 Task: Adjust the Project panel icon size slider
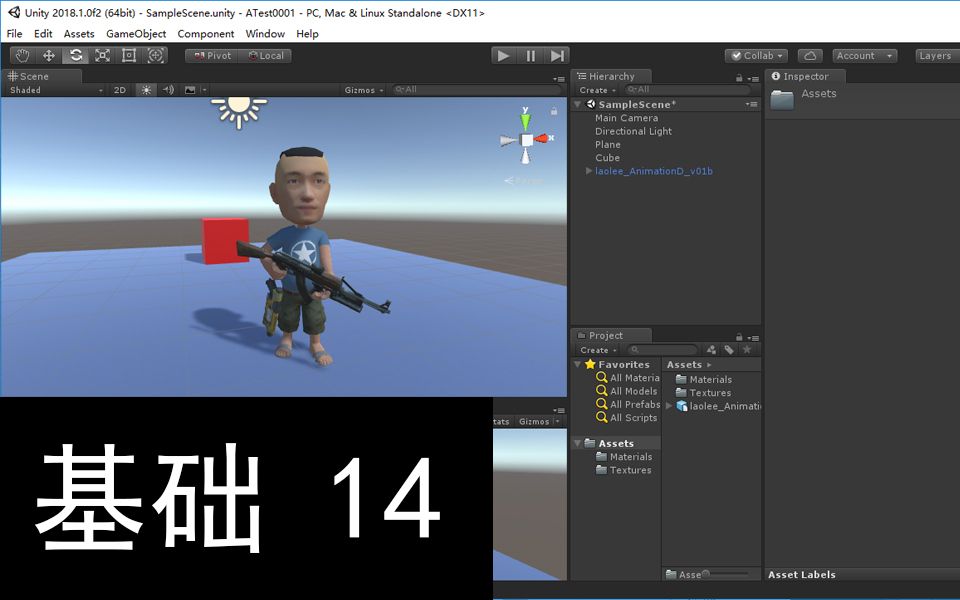pyautogui.click(x=708, y=574)
